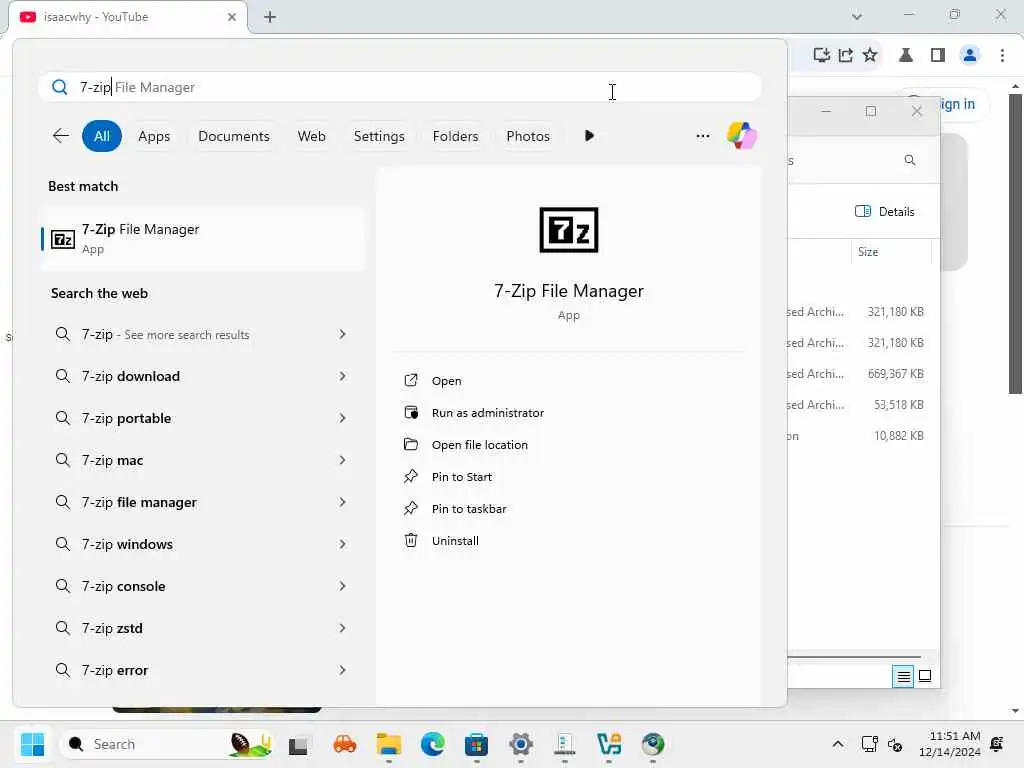Toggle the Details pane in File Explorer

click(885, 212)
